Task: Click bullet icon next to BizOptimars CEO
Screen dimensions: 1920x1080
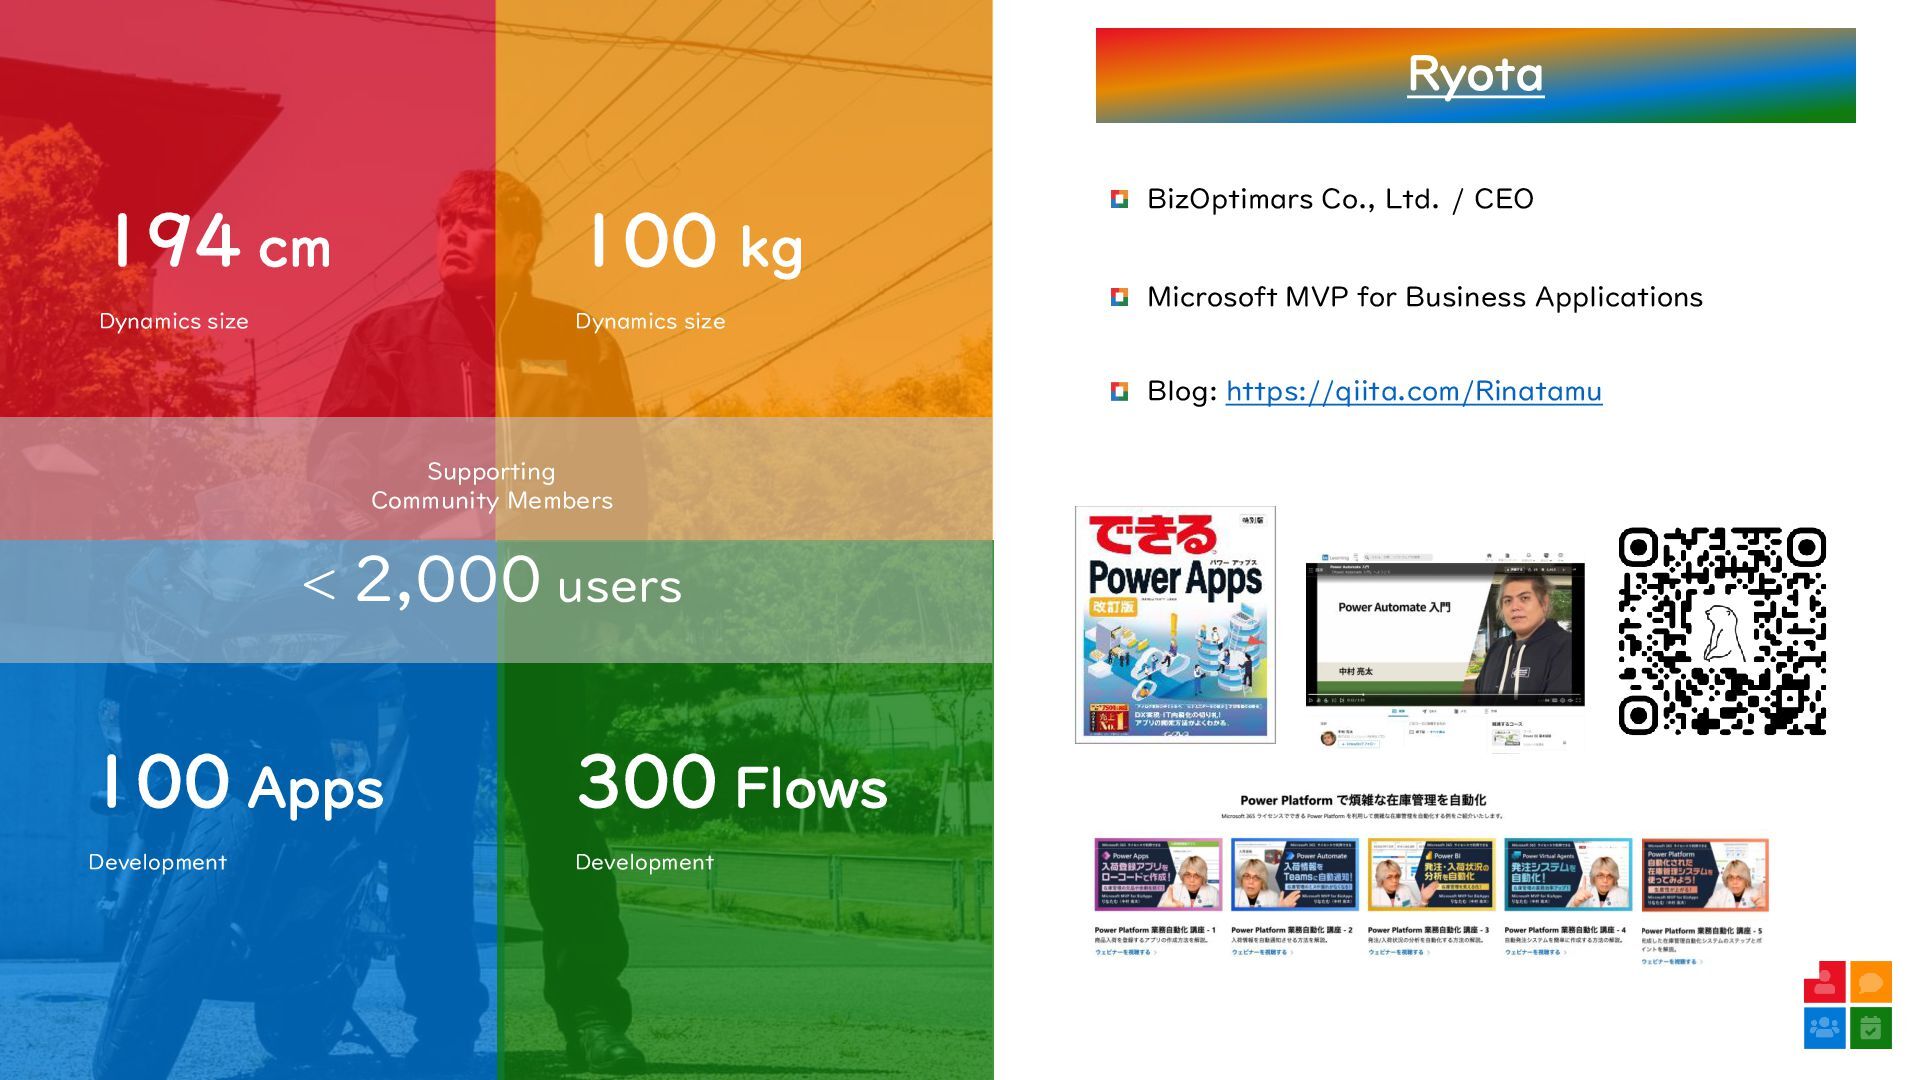Action: click(x=1119, y=199)
